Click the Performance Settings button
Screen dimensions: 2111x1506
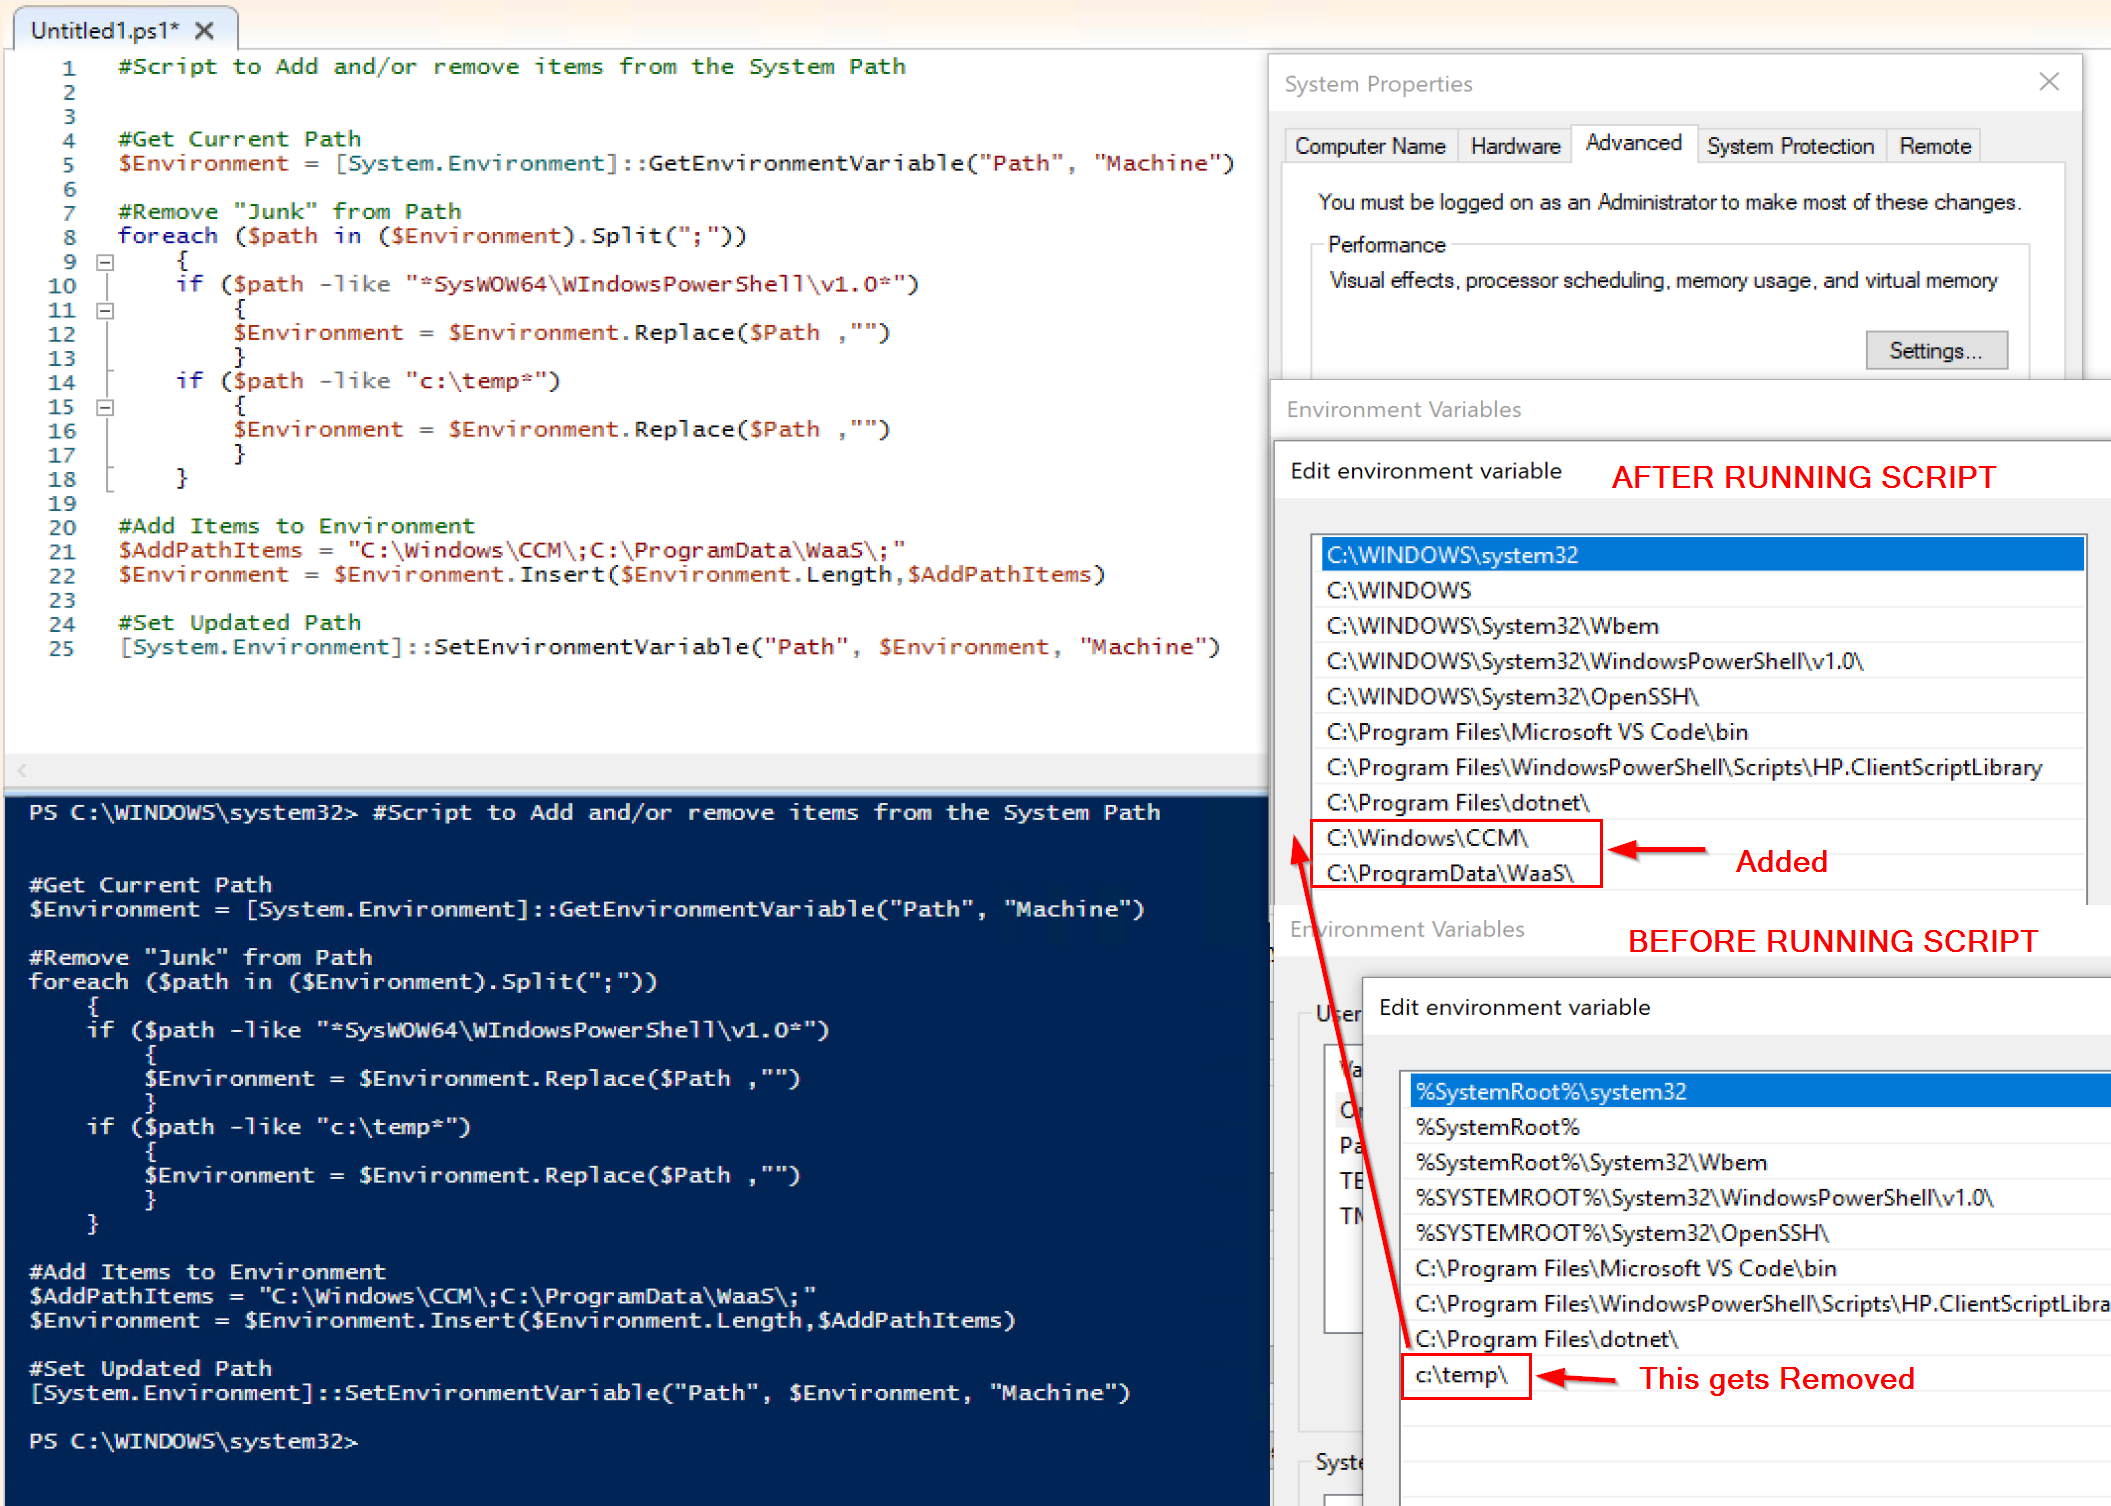coord(1936,350)
